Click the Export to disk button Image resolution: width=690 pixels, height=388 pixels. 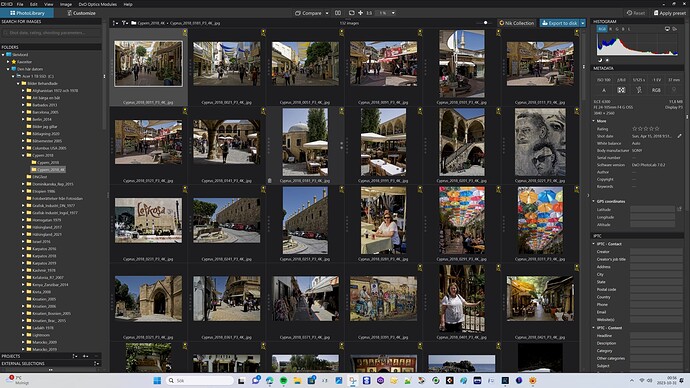559,23
